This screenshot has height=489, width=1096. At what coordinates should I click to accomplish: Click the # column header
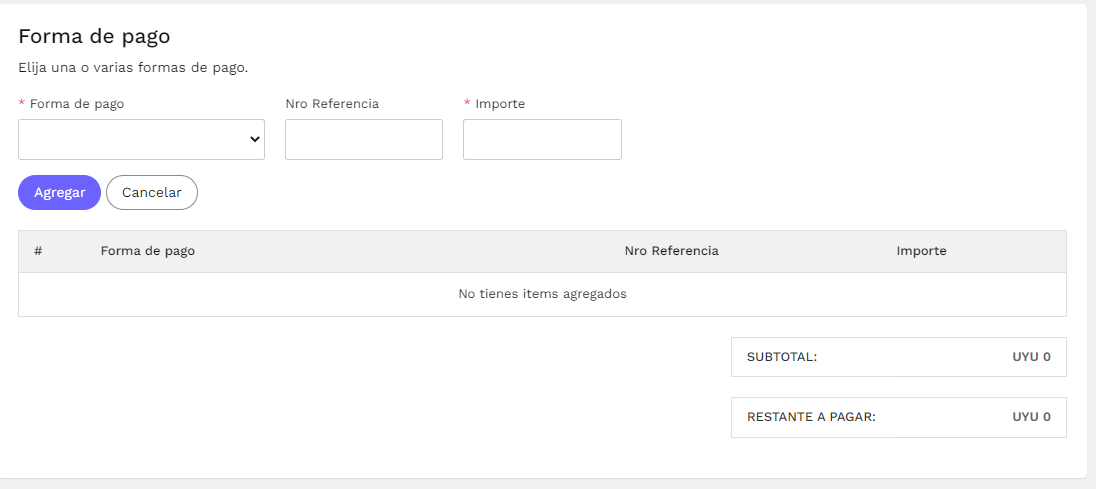click(38, 251)
